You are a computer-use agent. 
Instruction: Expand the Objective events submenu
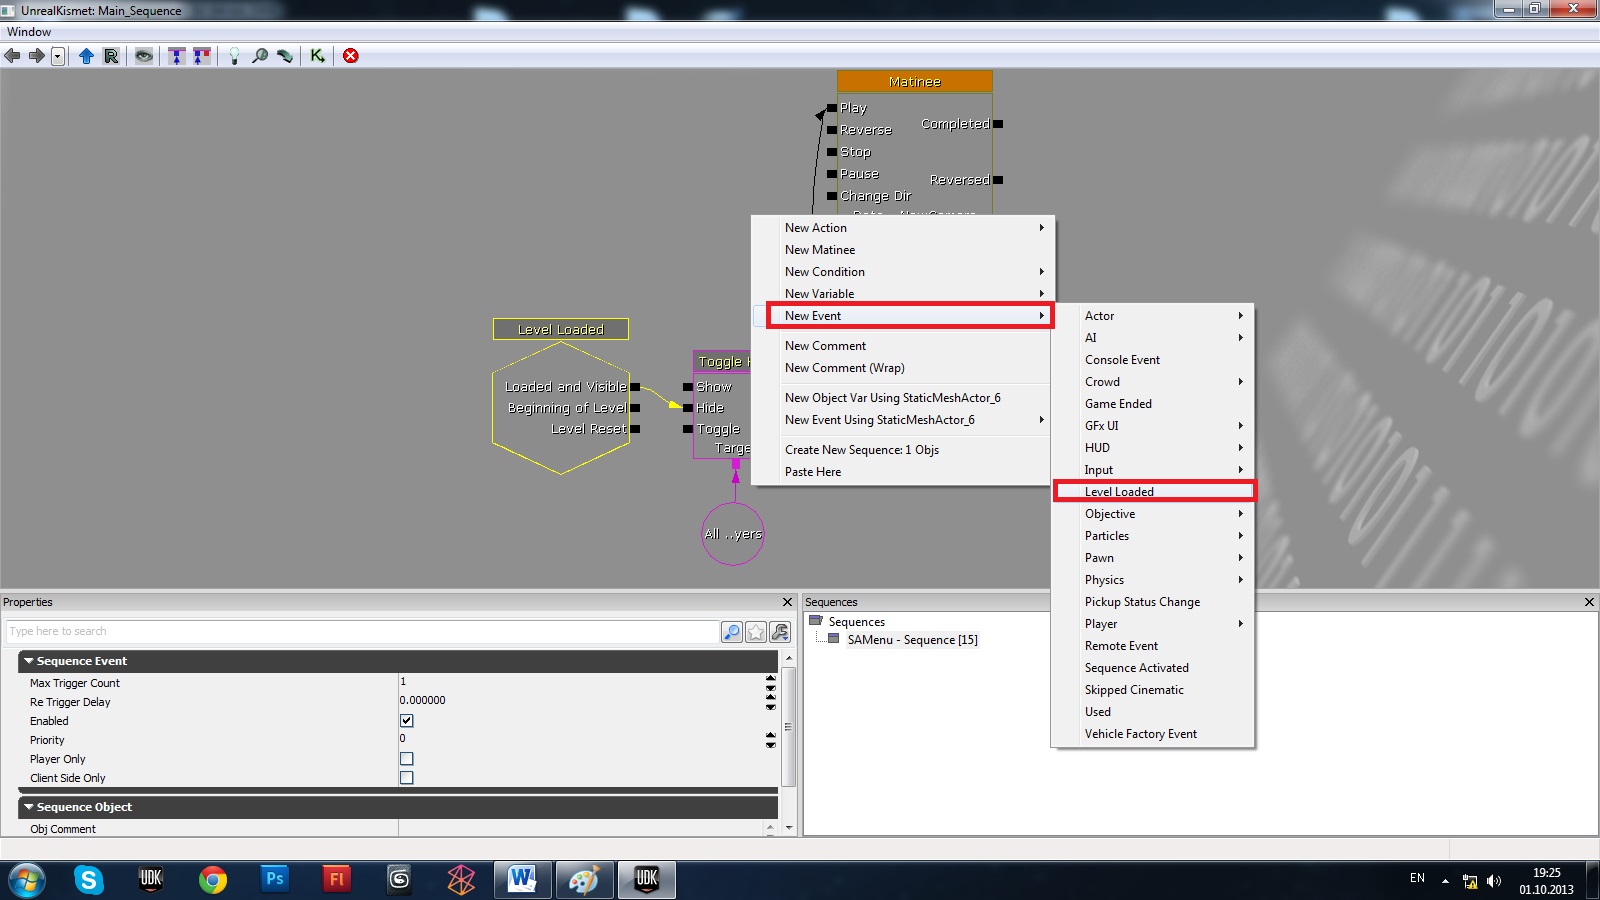[x=1153, y=514]
